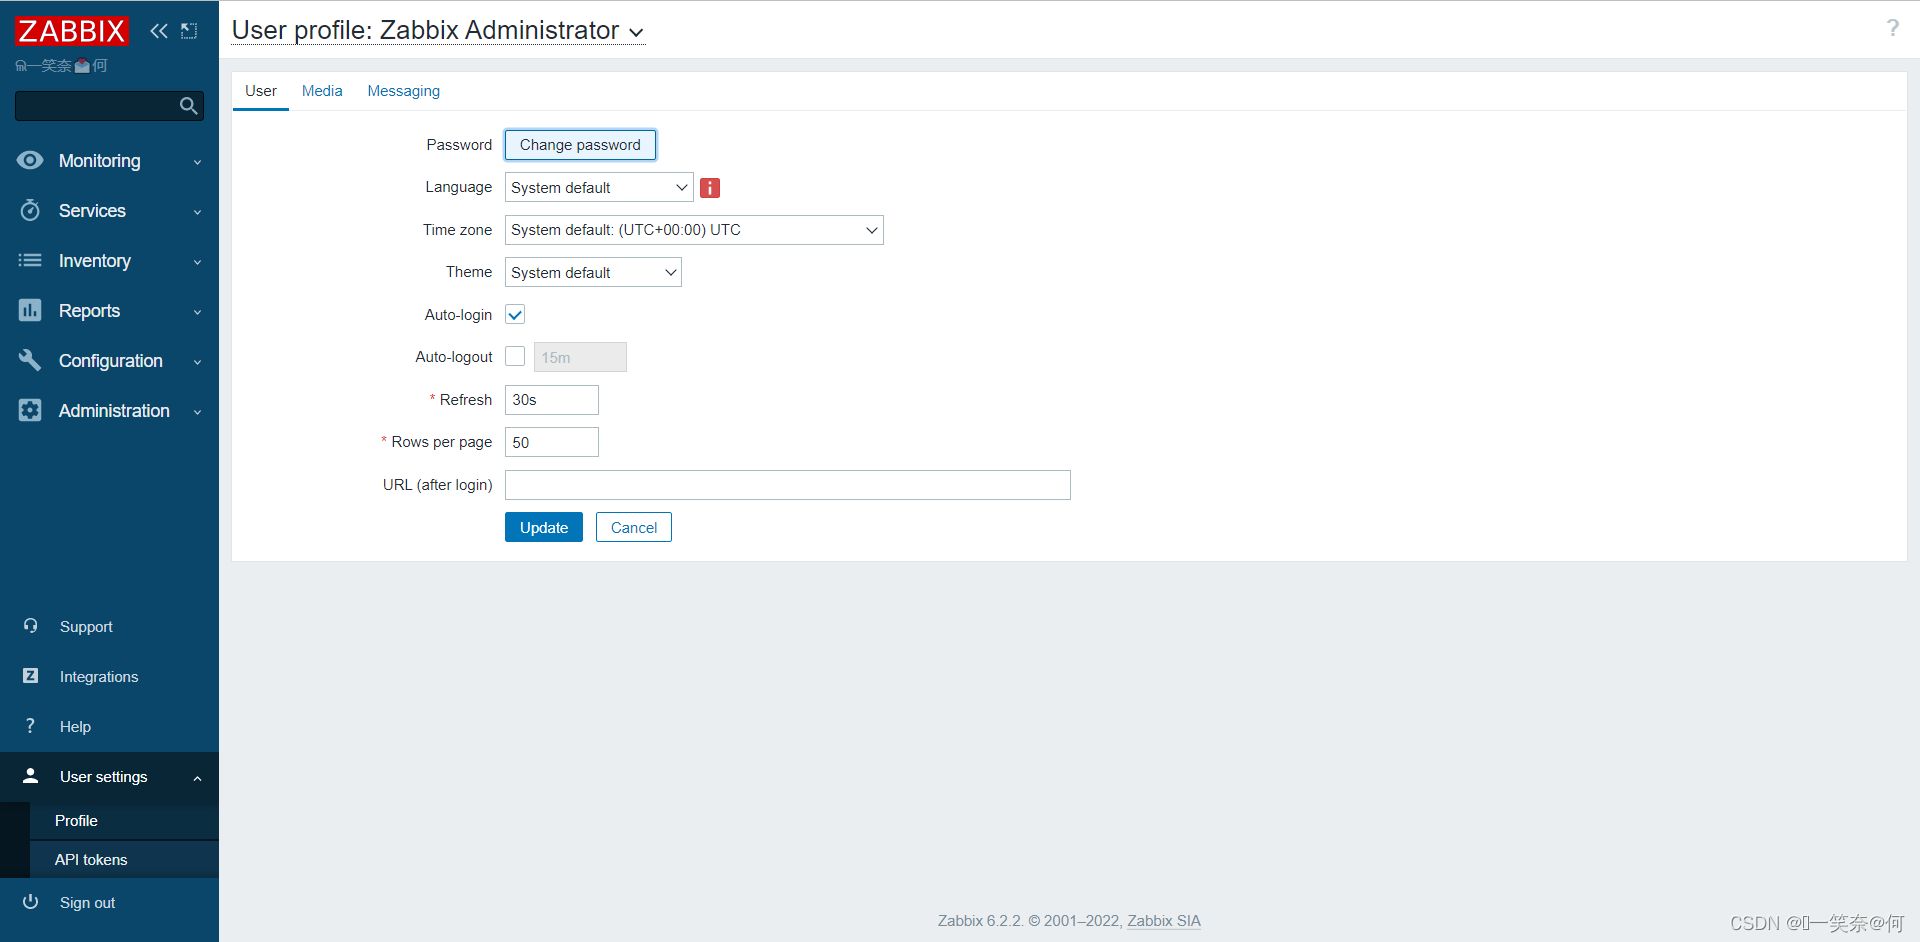The image size is (1920, 942).
Task: Click the hide sidebar icon
Action: [189, 31]
